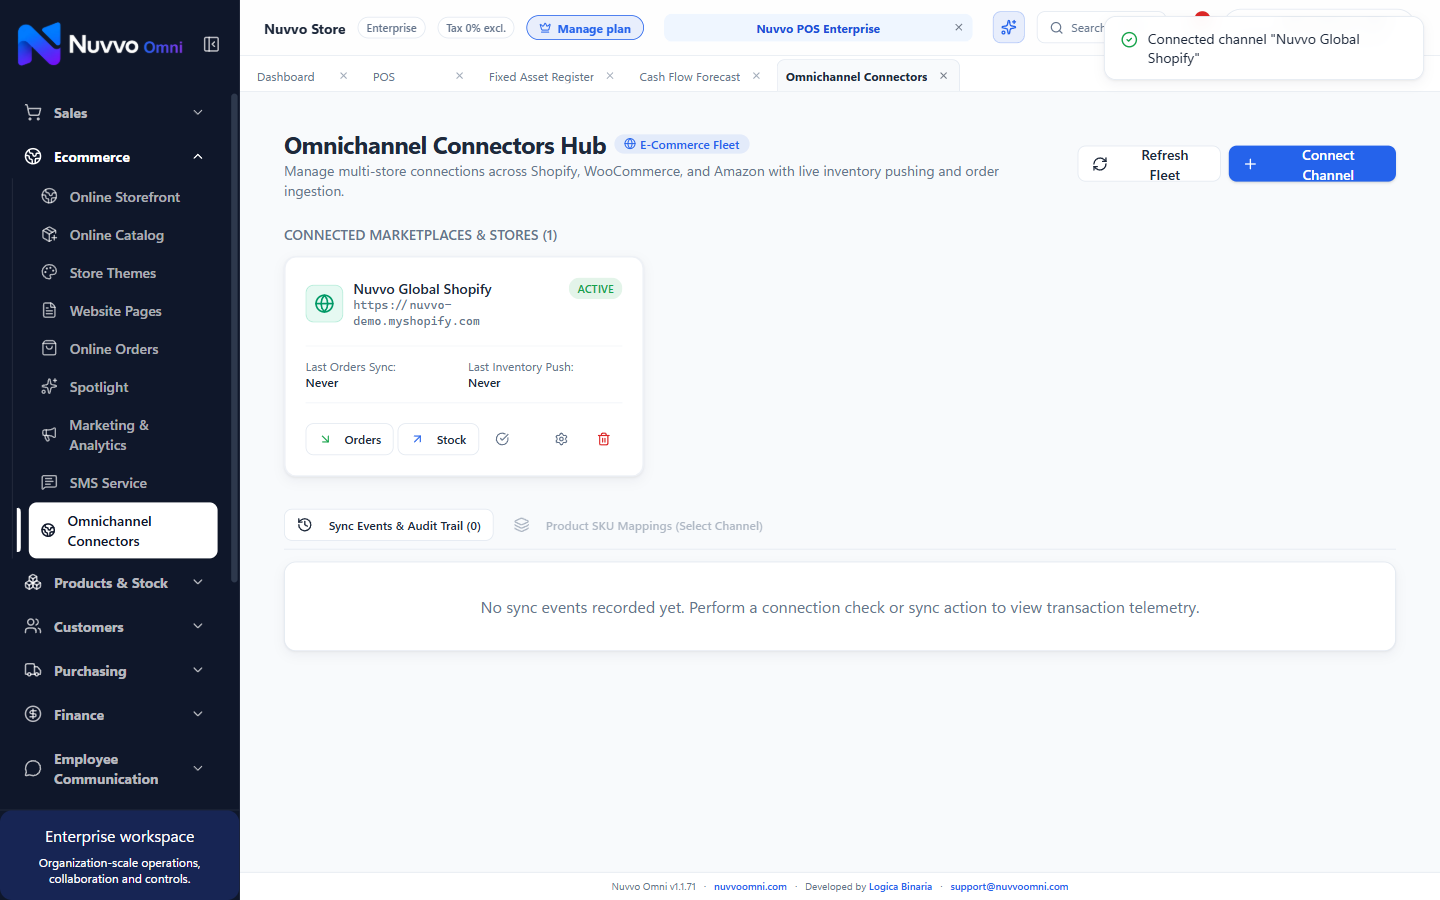Click Refresh Fleet button
This screenshot has width=1440, height=900.
(x=1149, y=164)
